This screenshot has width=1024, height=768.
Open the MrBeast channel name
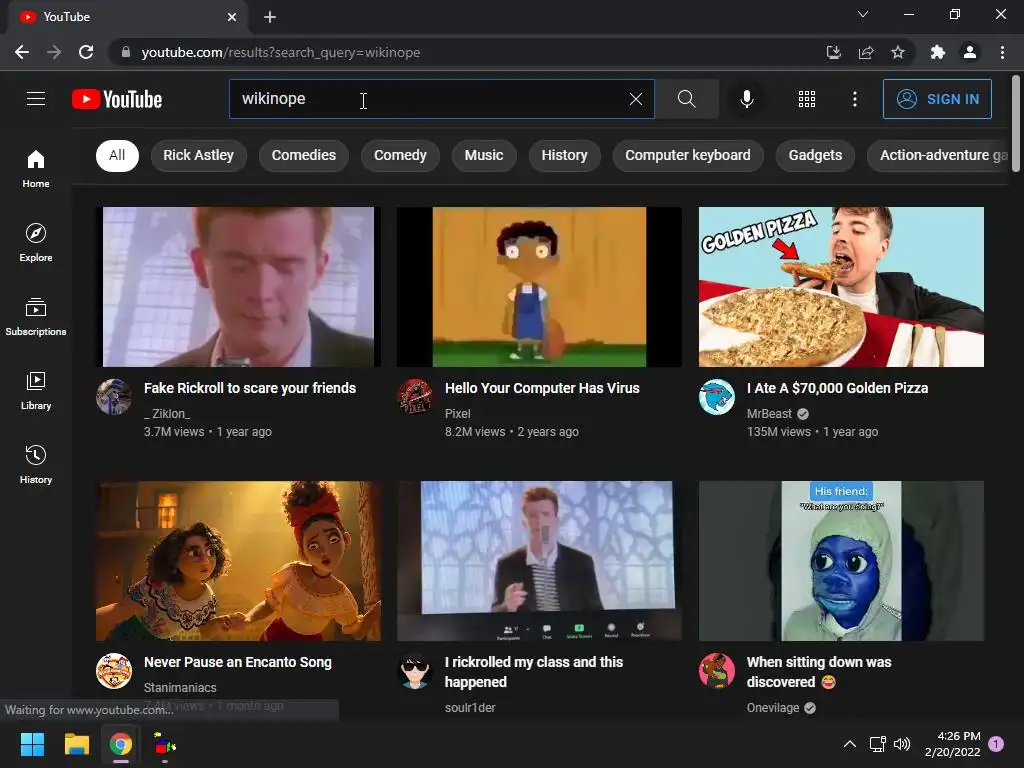tap(769, 413)
